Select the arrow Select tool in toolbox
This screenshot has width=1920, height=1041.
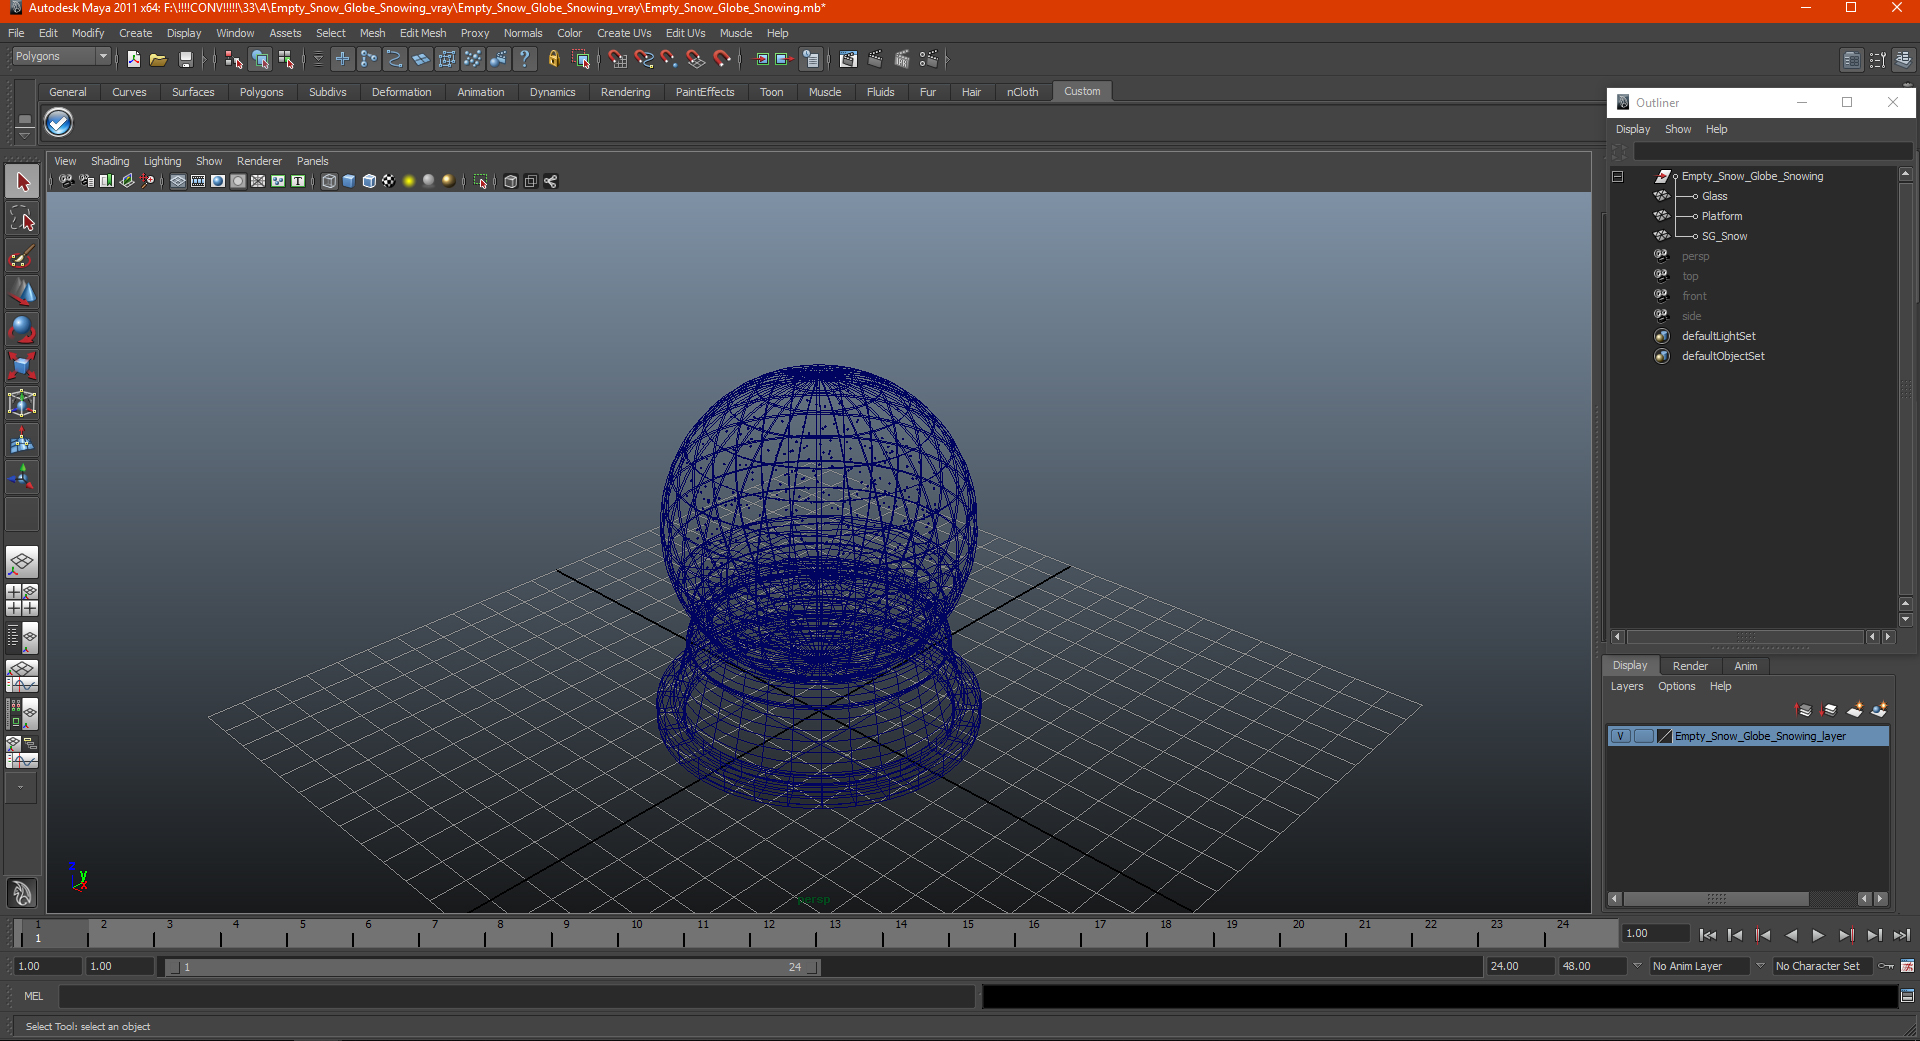click(22, 182)
